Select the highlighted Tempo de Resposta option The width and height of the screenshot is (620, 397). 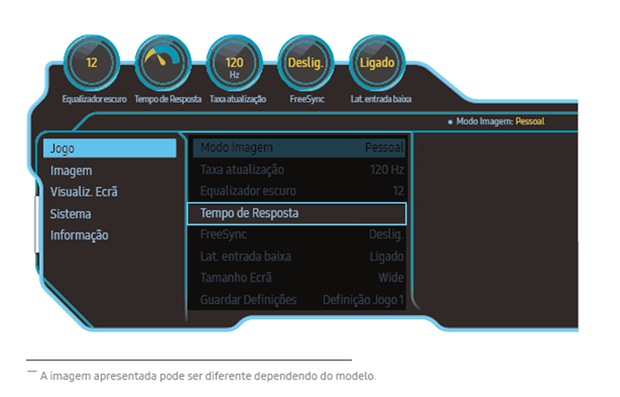[x=297, y=214]
